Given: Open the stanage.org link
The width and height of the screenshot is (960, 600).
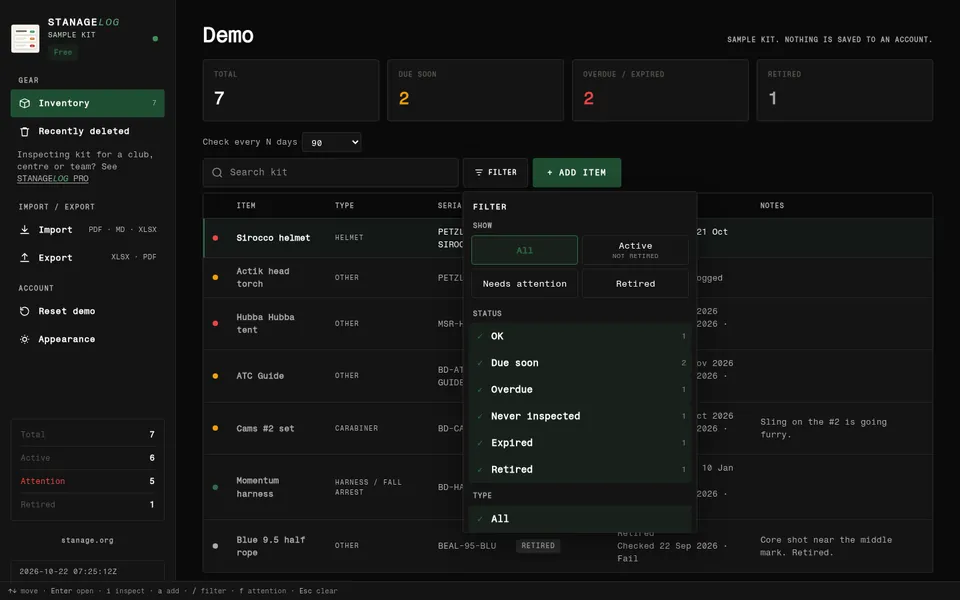Looking at the screenshot, I should click(x=88, y=540).
